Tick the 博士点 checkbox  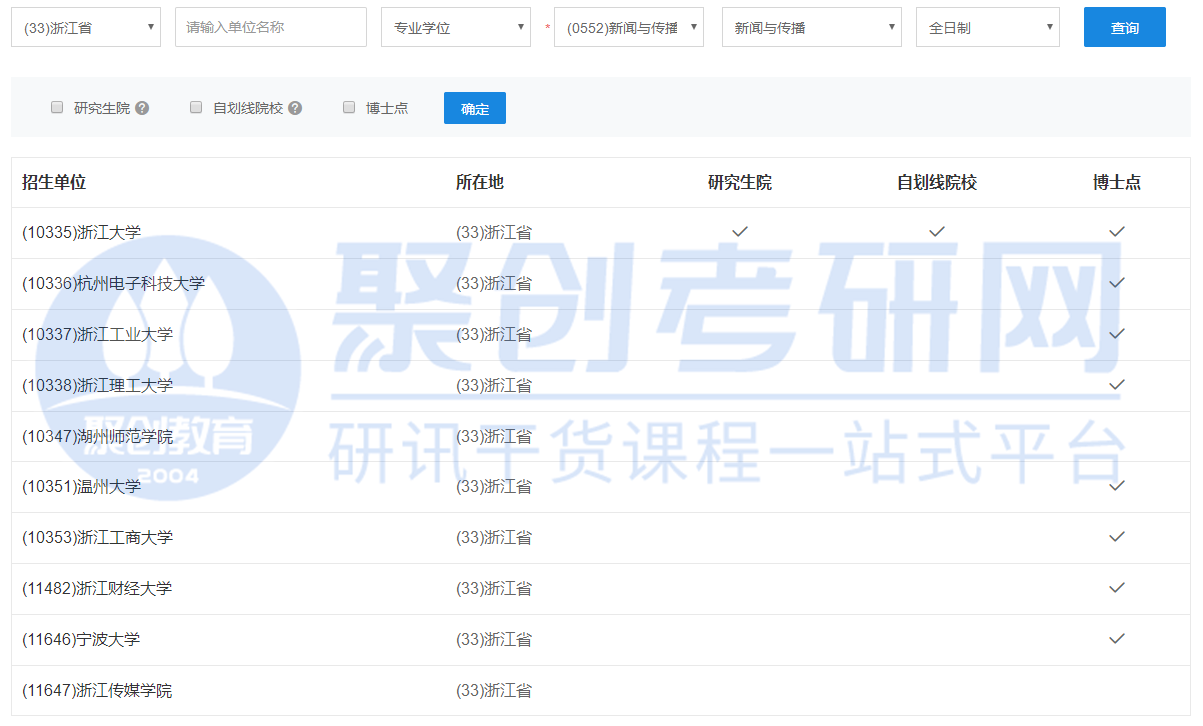[x=349, y=107]
